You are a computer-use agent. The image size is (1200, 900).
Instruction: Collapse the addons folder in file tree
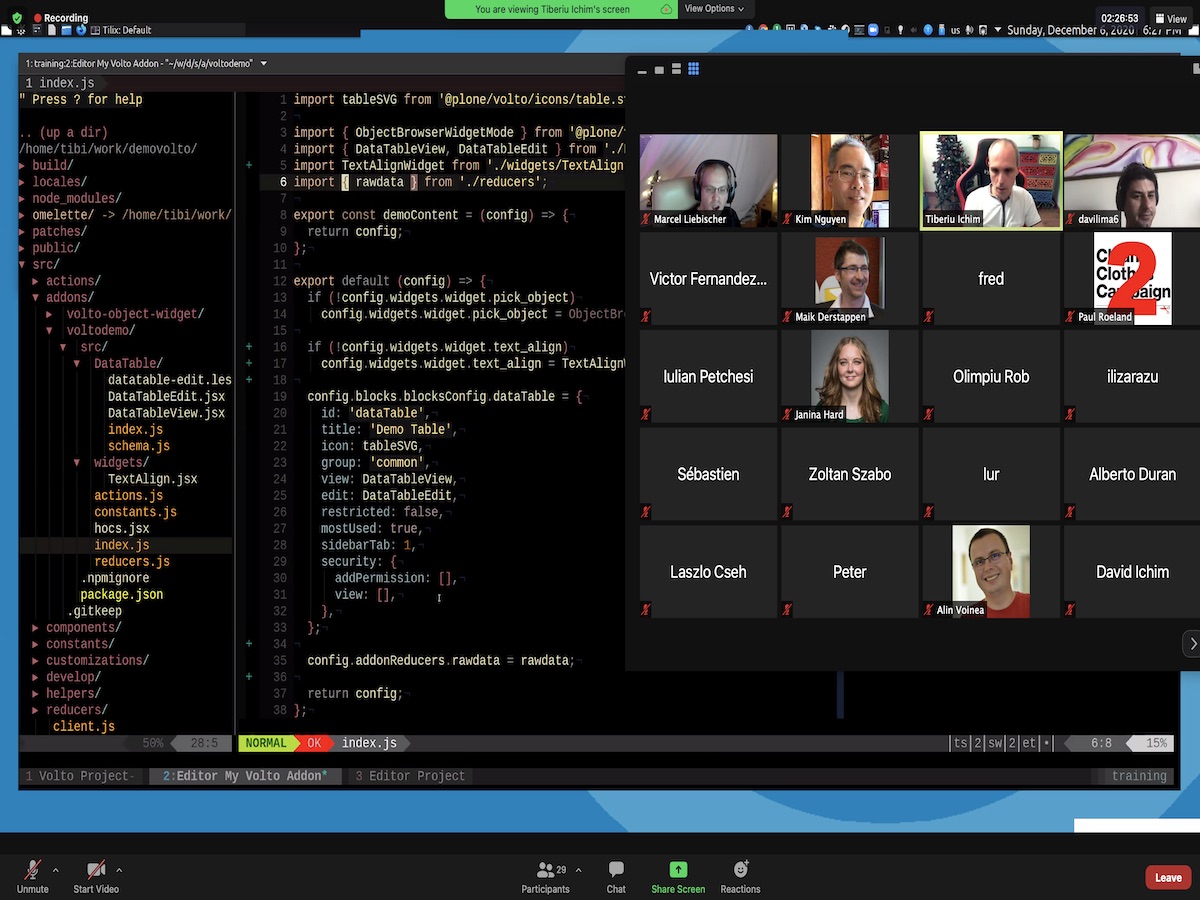(37, 298)
